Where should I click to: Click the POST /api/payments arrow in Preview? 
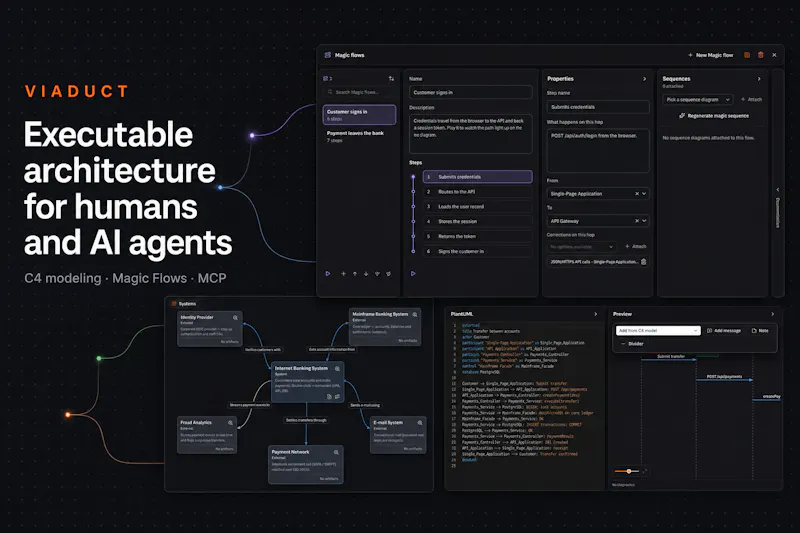(x=724, y=378)
